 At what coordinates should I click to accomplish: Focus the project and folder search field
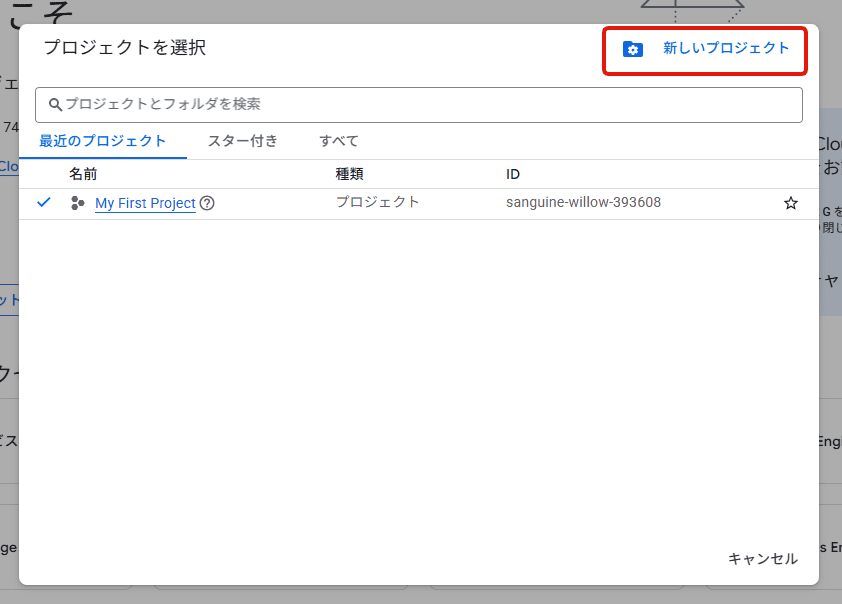(x=420, y=104)
